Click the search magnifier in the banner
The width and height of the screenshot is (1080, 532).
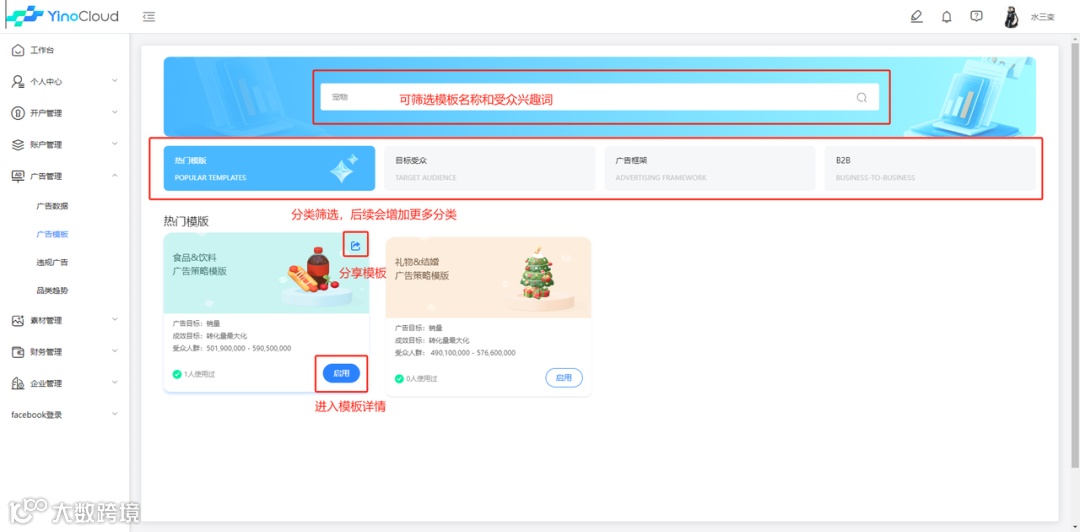pos(861,97)
